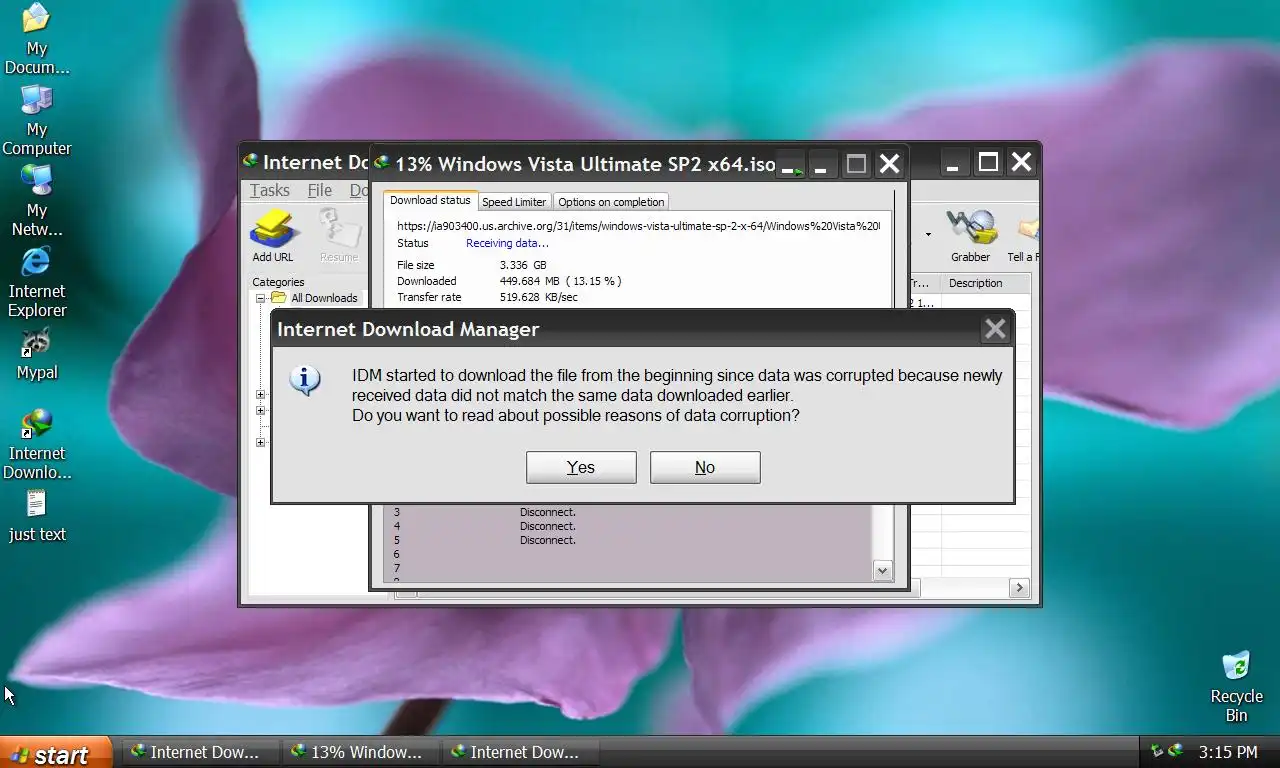Click the archive.org download URL text
1280x768 pixels.
coord(639,226)
